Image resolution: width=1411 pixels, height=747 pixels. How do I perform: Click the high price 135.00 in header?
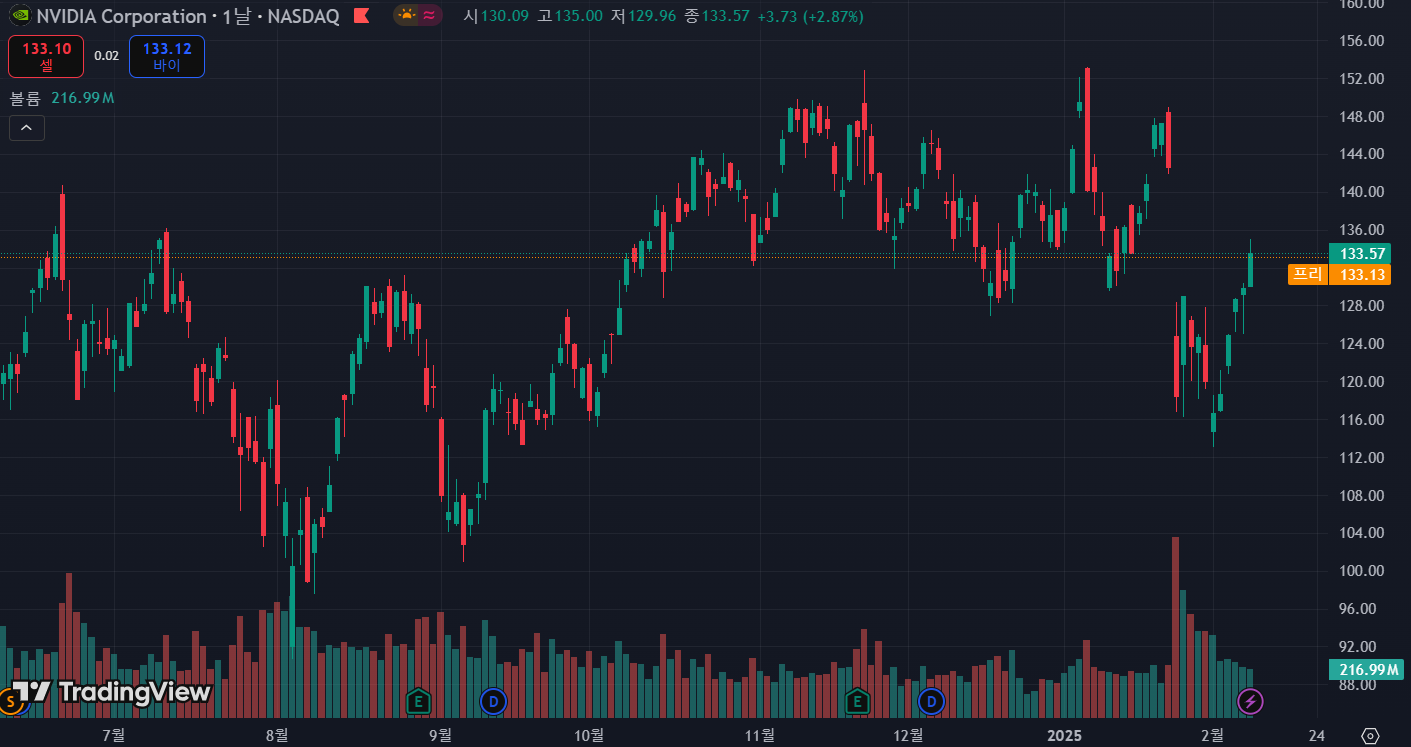pos(578,16)
